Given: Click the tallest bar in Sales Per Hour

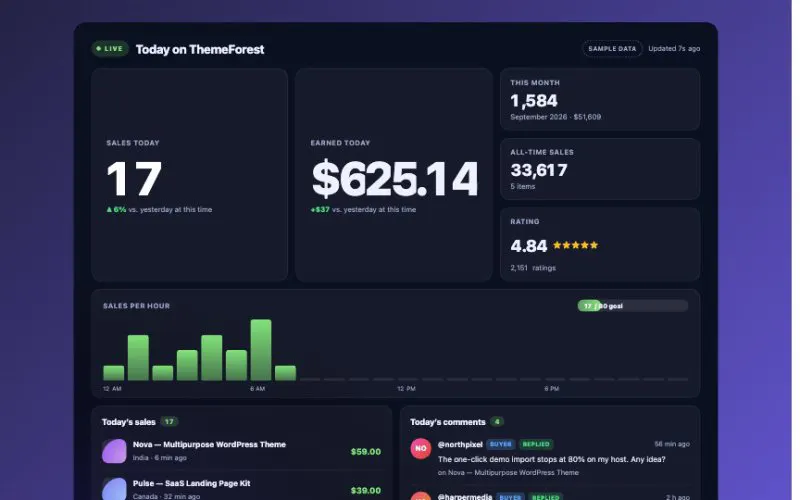Looking at the screenshot, I should [261, 350].
